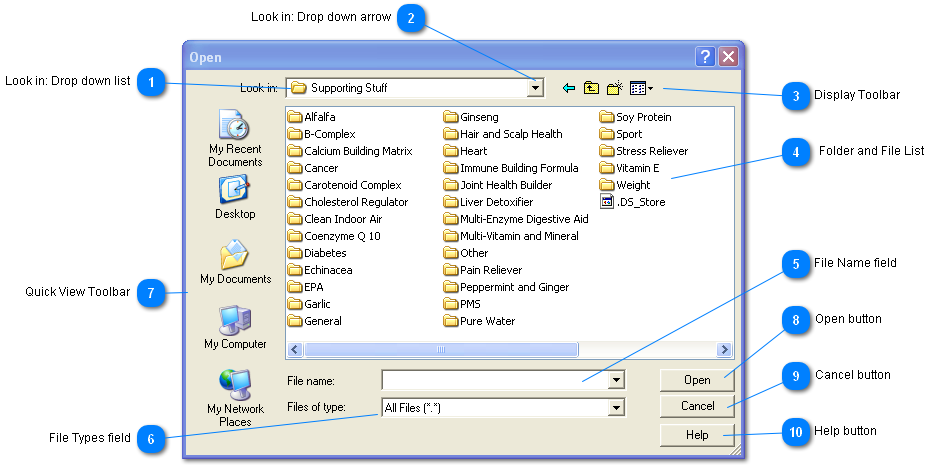Screen dimensions: 930x472
Task: Select the Ginseng folder
Action: coord(471,117)
